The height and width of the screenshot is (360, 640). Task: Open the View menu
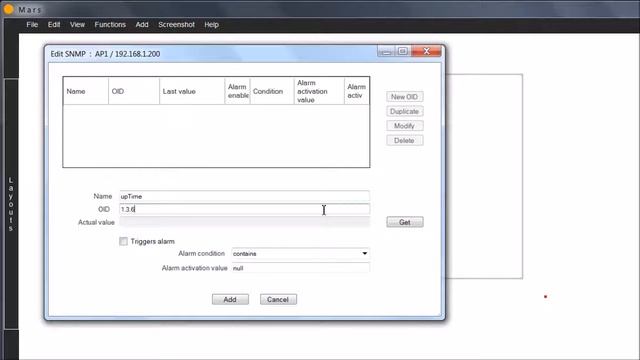(77, 24)
